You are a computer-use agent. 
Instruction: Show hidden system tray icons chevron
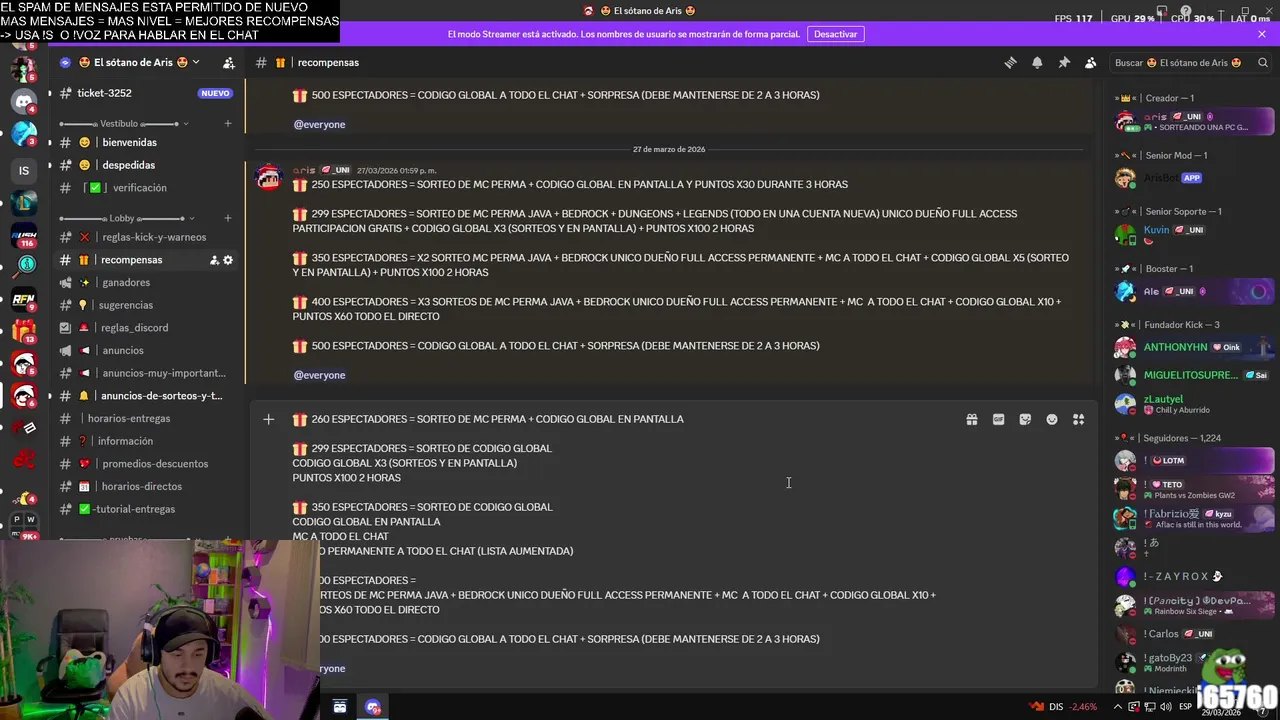(1118, 707)
